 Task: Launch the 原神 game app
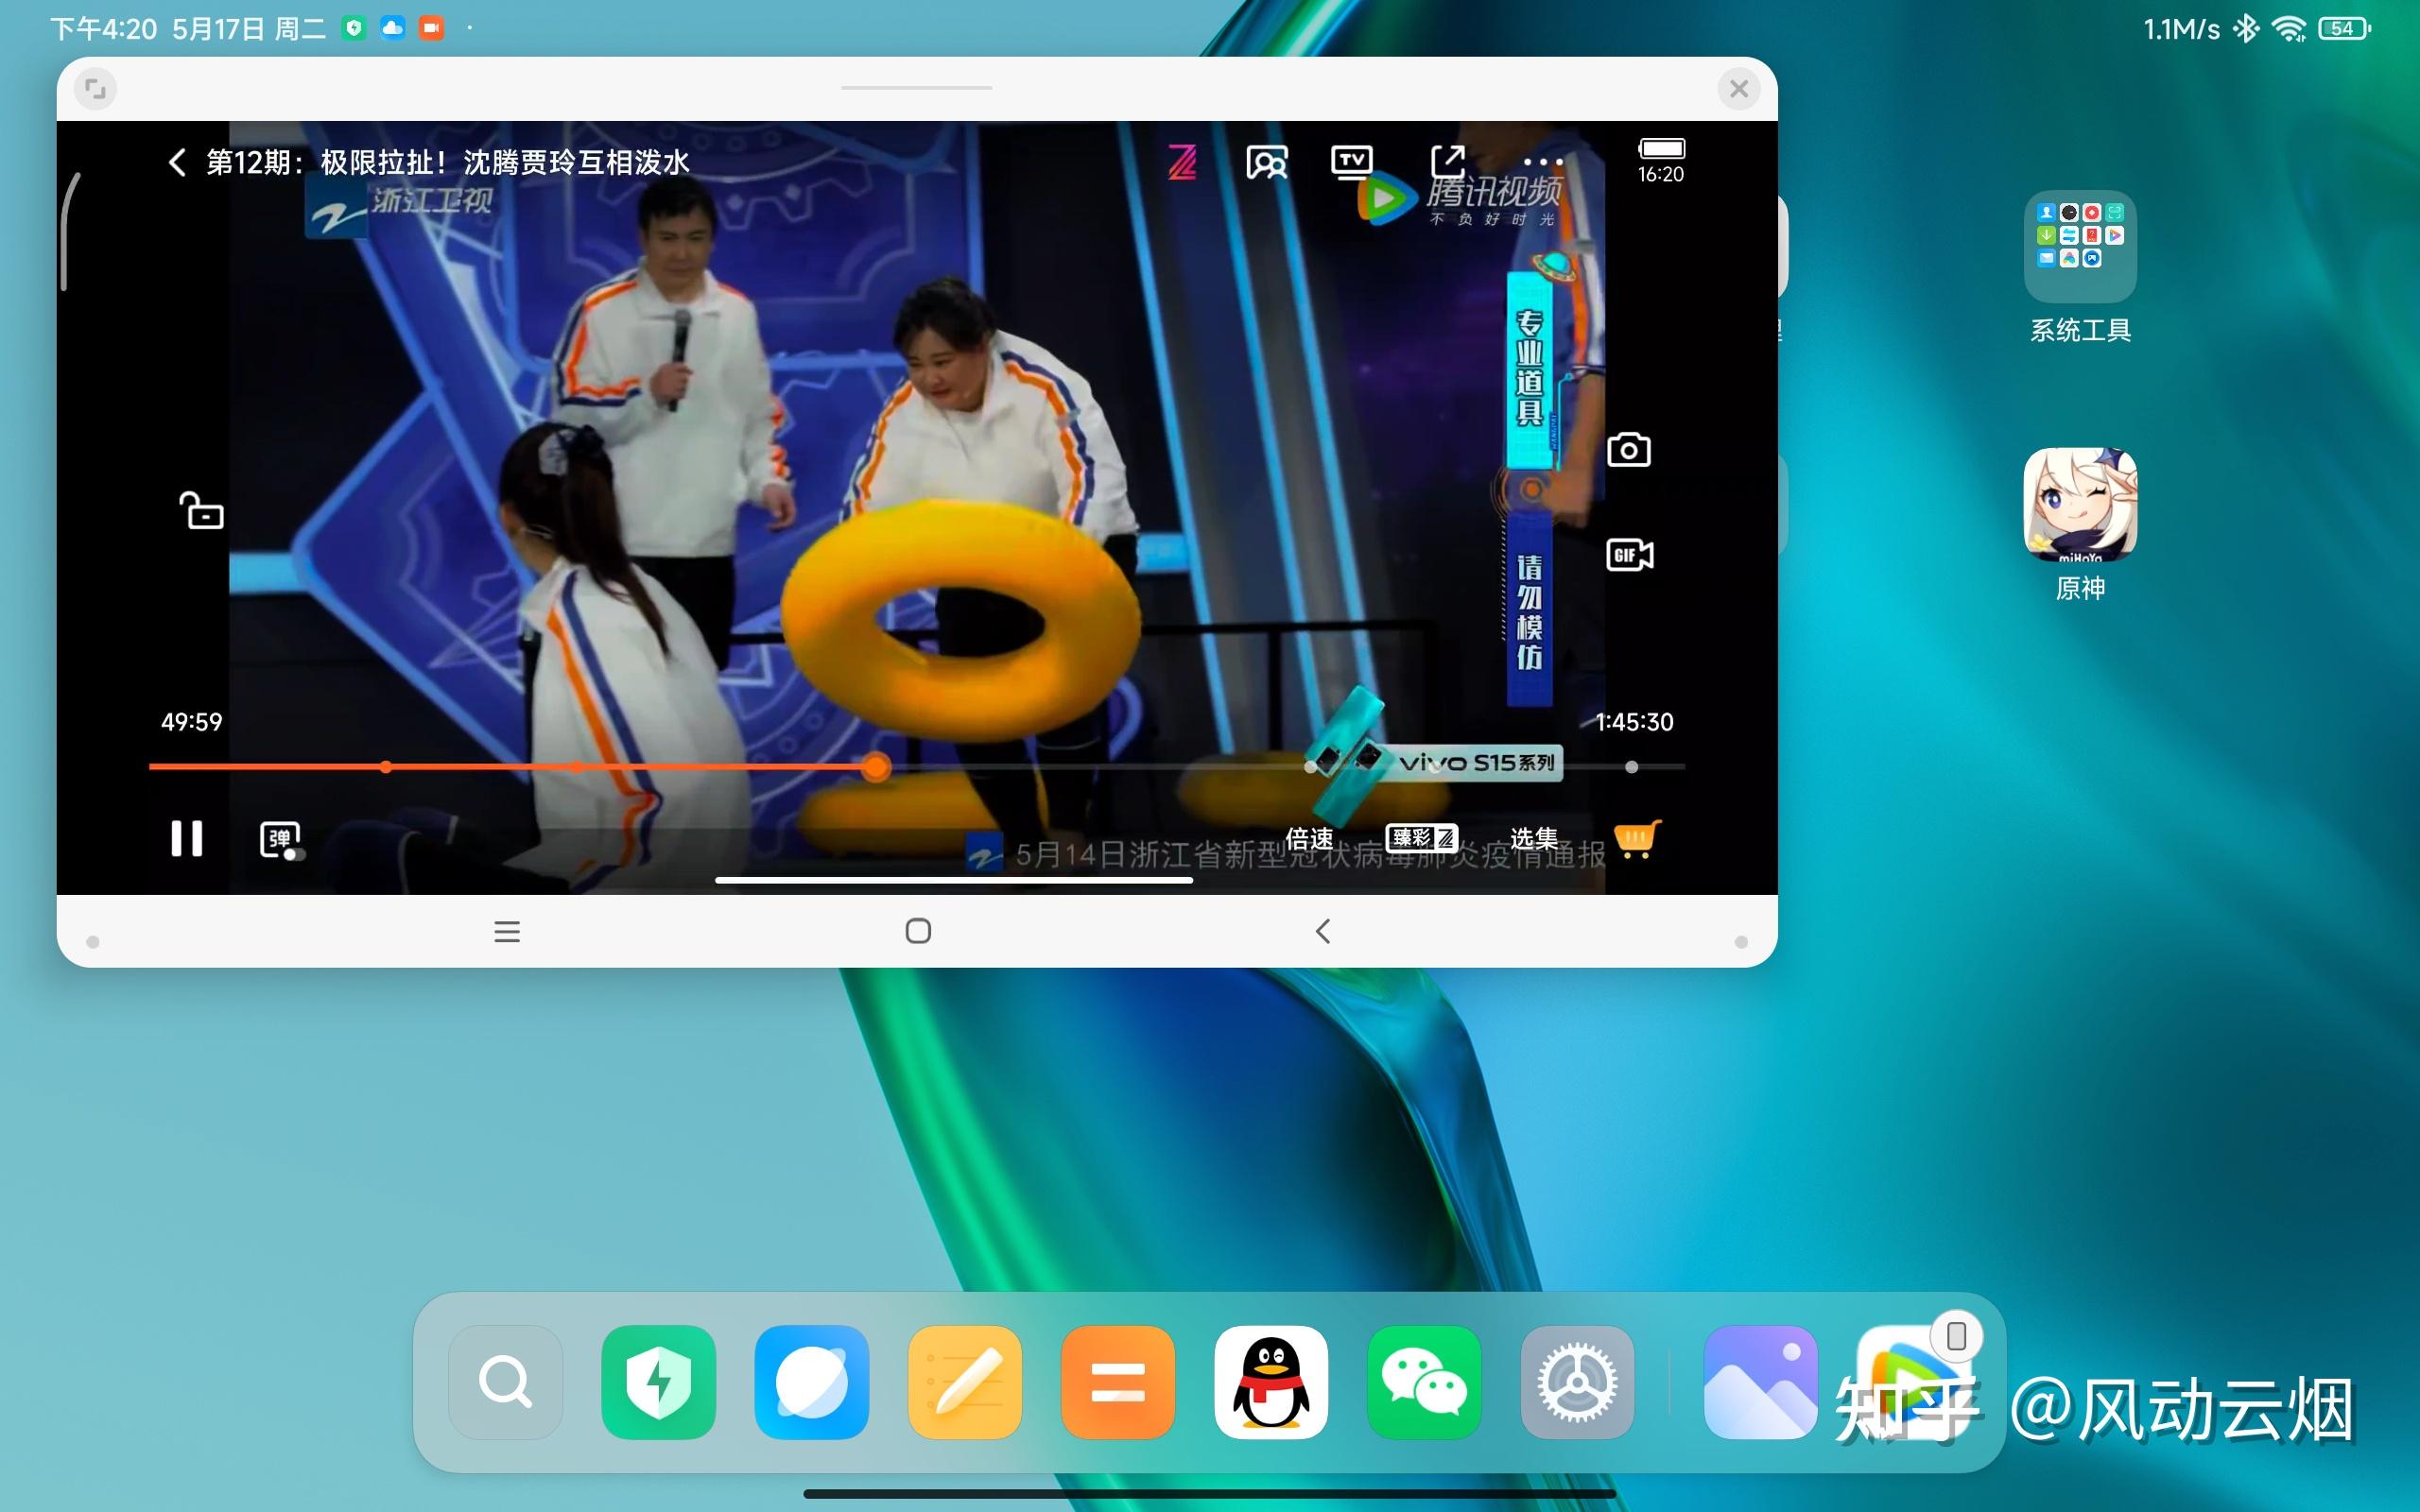pos(2080,504)
